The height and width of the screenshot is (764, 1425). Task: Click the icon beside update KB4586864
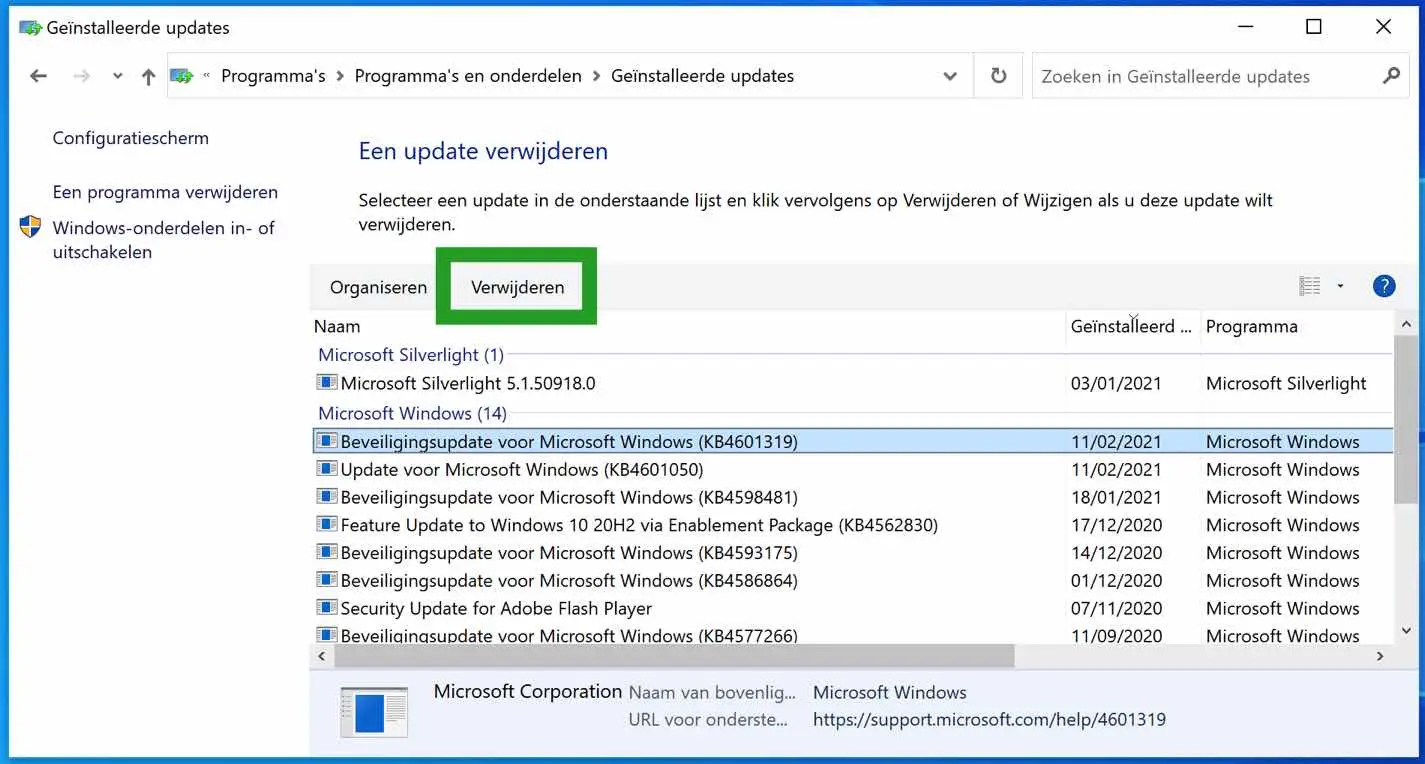pyautogui.click(x=326, y=580)
